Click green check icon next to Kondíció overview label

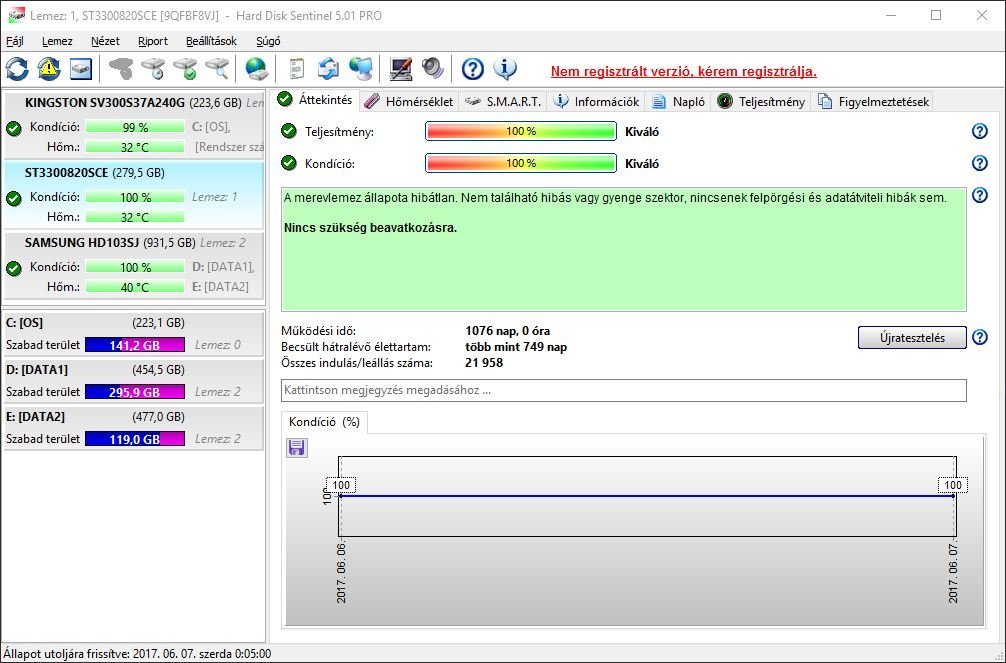click(289, 163)
